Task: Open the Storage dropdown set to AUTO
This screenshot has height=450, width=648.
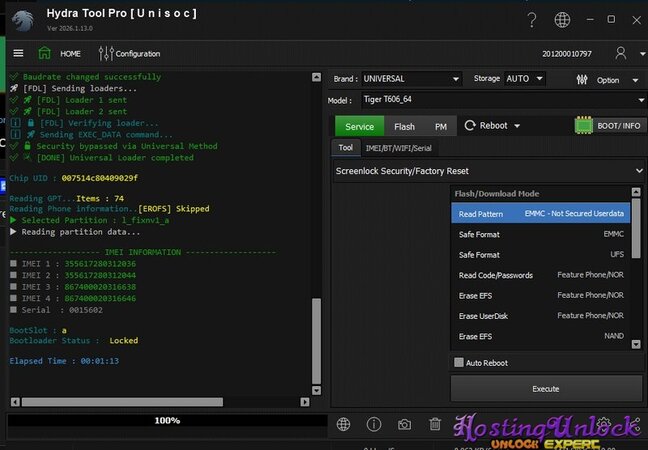Action: click(525, 78)
